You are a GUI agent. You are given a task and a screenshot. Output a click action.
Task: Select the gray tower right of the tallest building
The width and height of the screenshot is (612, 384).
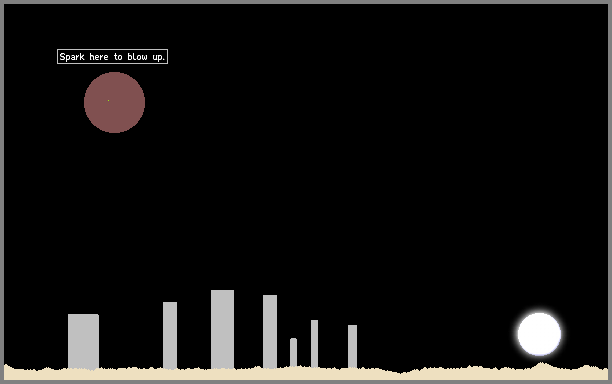[270, 331]
